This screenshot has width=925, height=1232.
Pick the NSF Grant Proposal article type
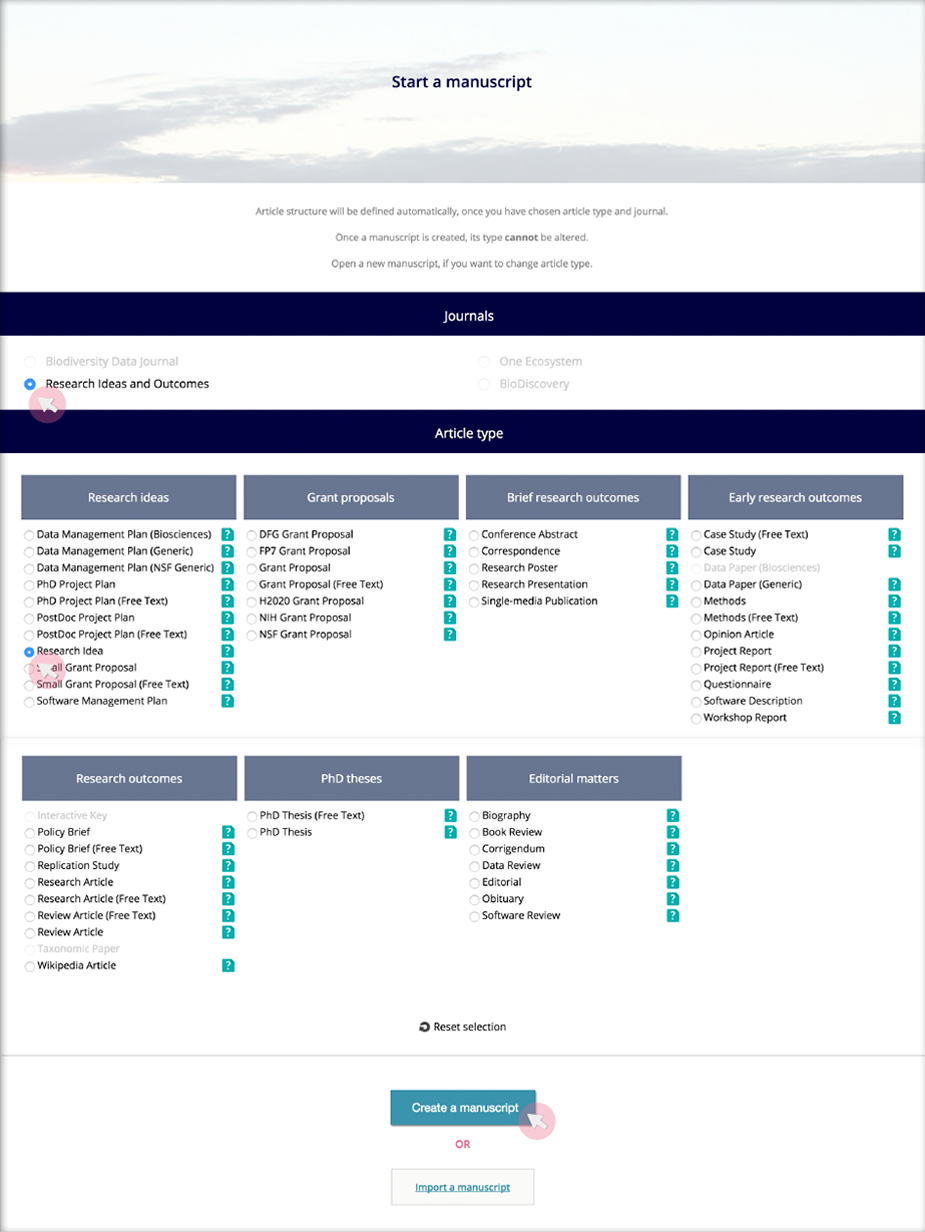[x=251, y=635]
